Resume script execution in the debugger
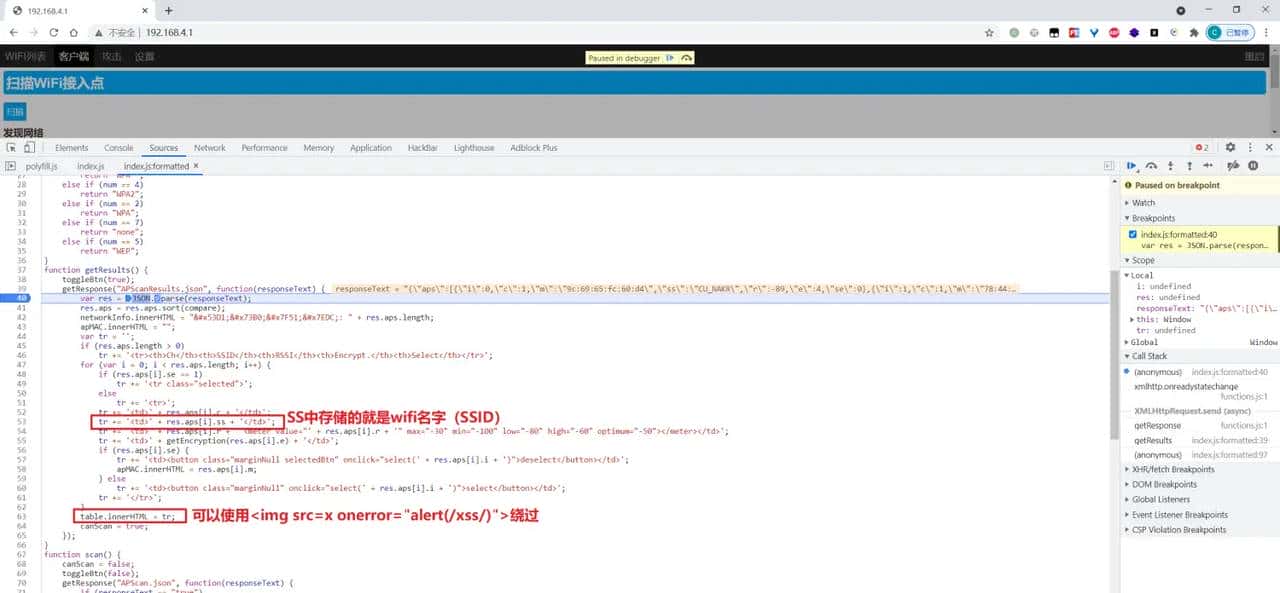This screenshot has width=1280, height=593. pyautogui.click(x=1131, y=166)
